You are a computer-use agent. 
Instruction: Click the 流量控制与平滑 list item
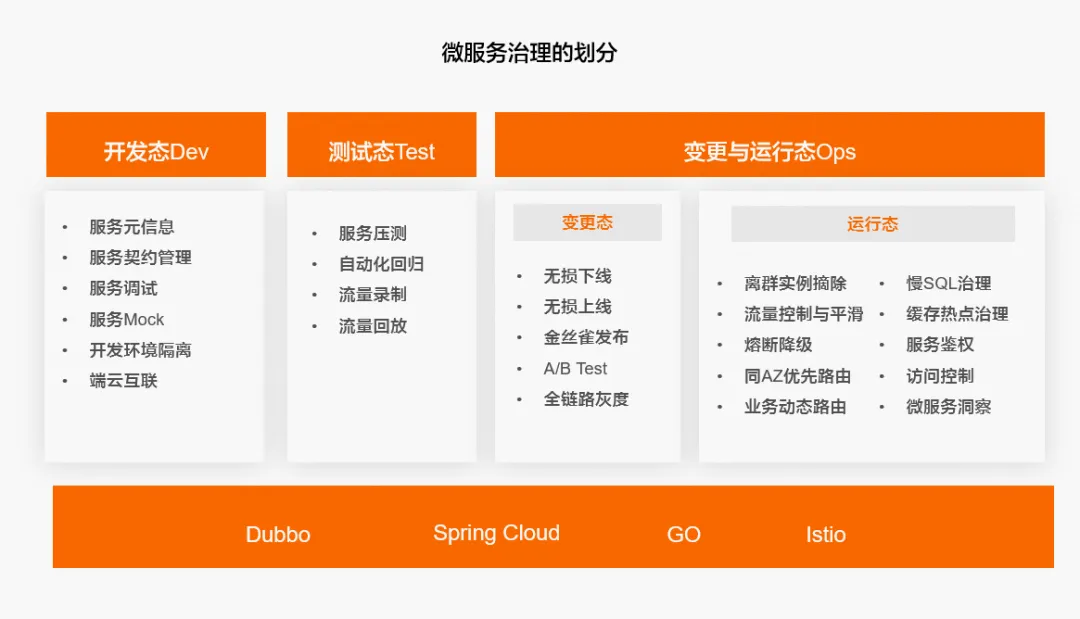[x=804, y=314]
